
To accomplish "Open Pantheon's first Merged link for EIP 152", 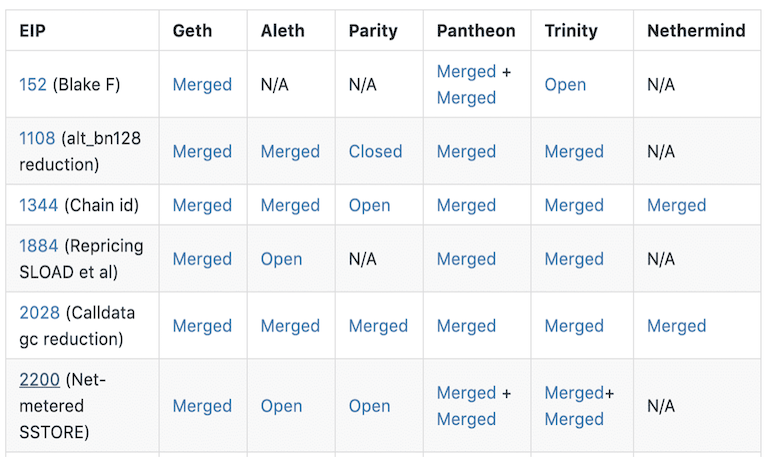I will (466, 72).
